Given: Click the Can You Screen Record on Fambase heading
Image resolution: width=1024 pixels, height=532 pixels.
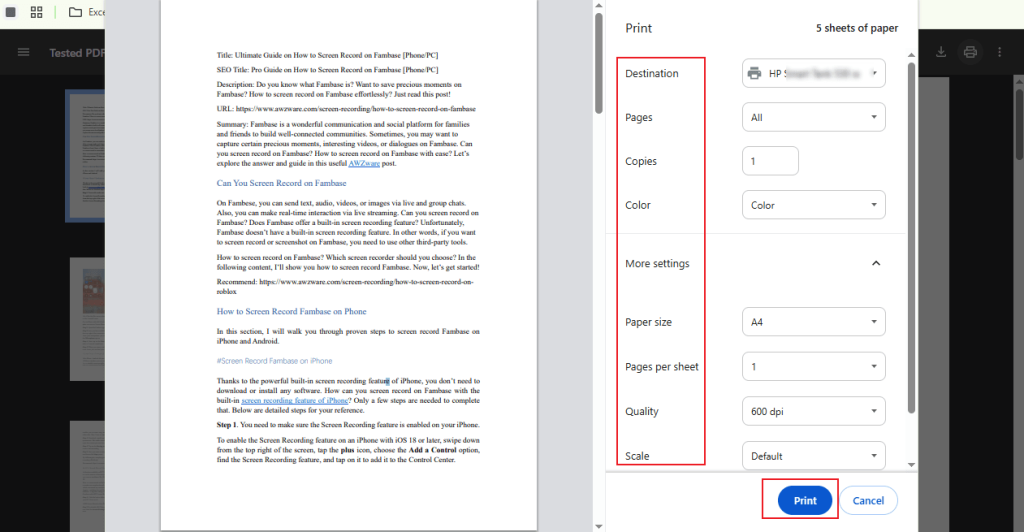Looking at the screenshot, I should 281,183.
